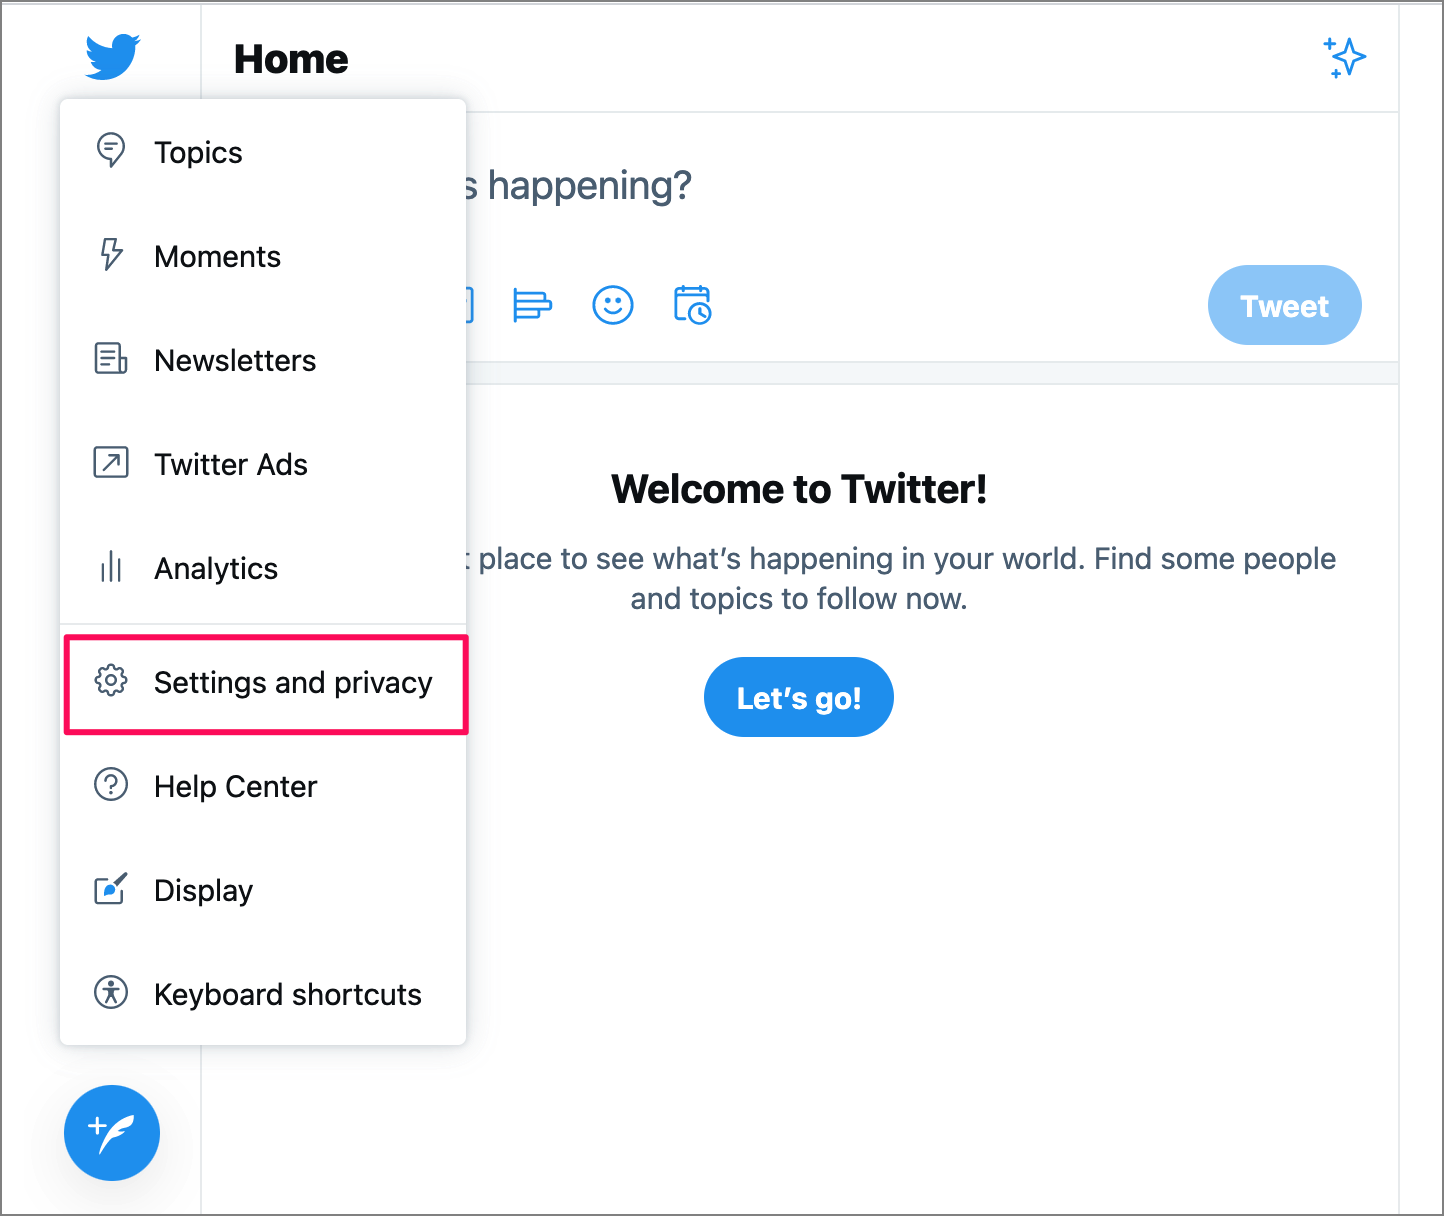
Task: Open Keyboard shortcuts from the menu
Action: point(287,993)
